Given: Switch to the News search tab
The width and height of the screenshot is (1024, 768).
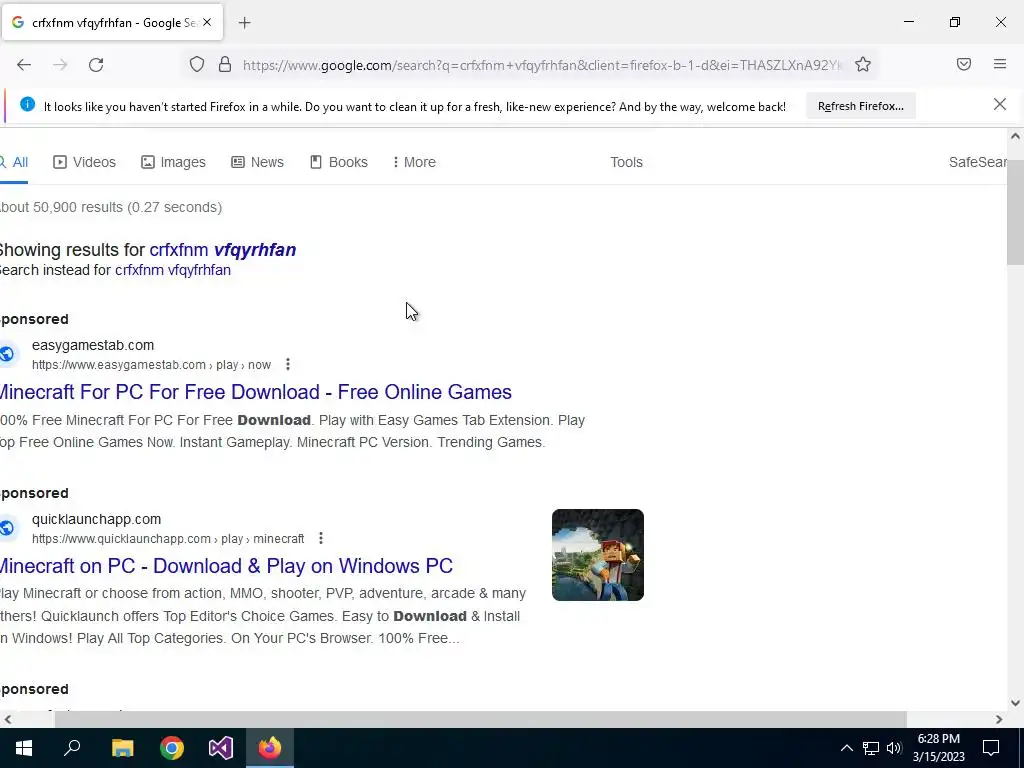Looking at the screenshot, I should (x=257, y=162).
